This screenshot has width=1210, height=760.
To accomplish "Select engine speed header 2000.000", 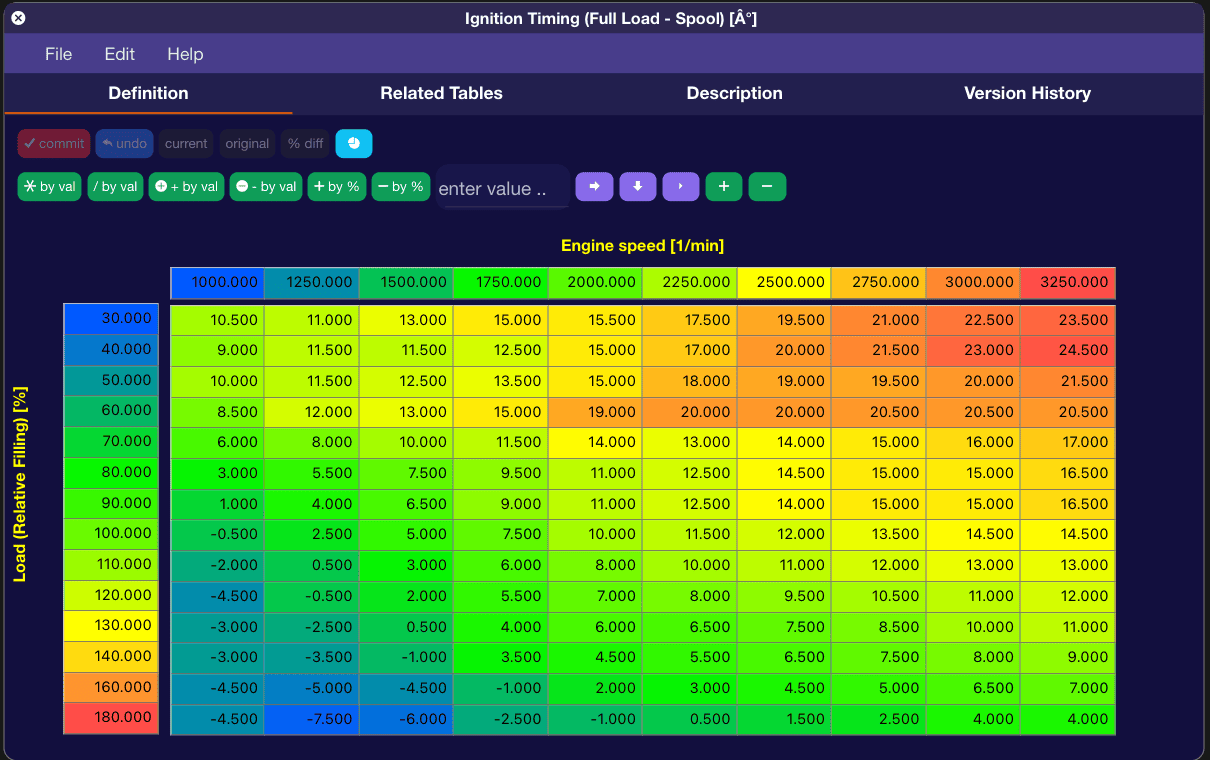I will click(595, 283).
